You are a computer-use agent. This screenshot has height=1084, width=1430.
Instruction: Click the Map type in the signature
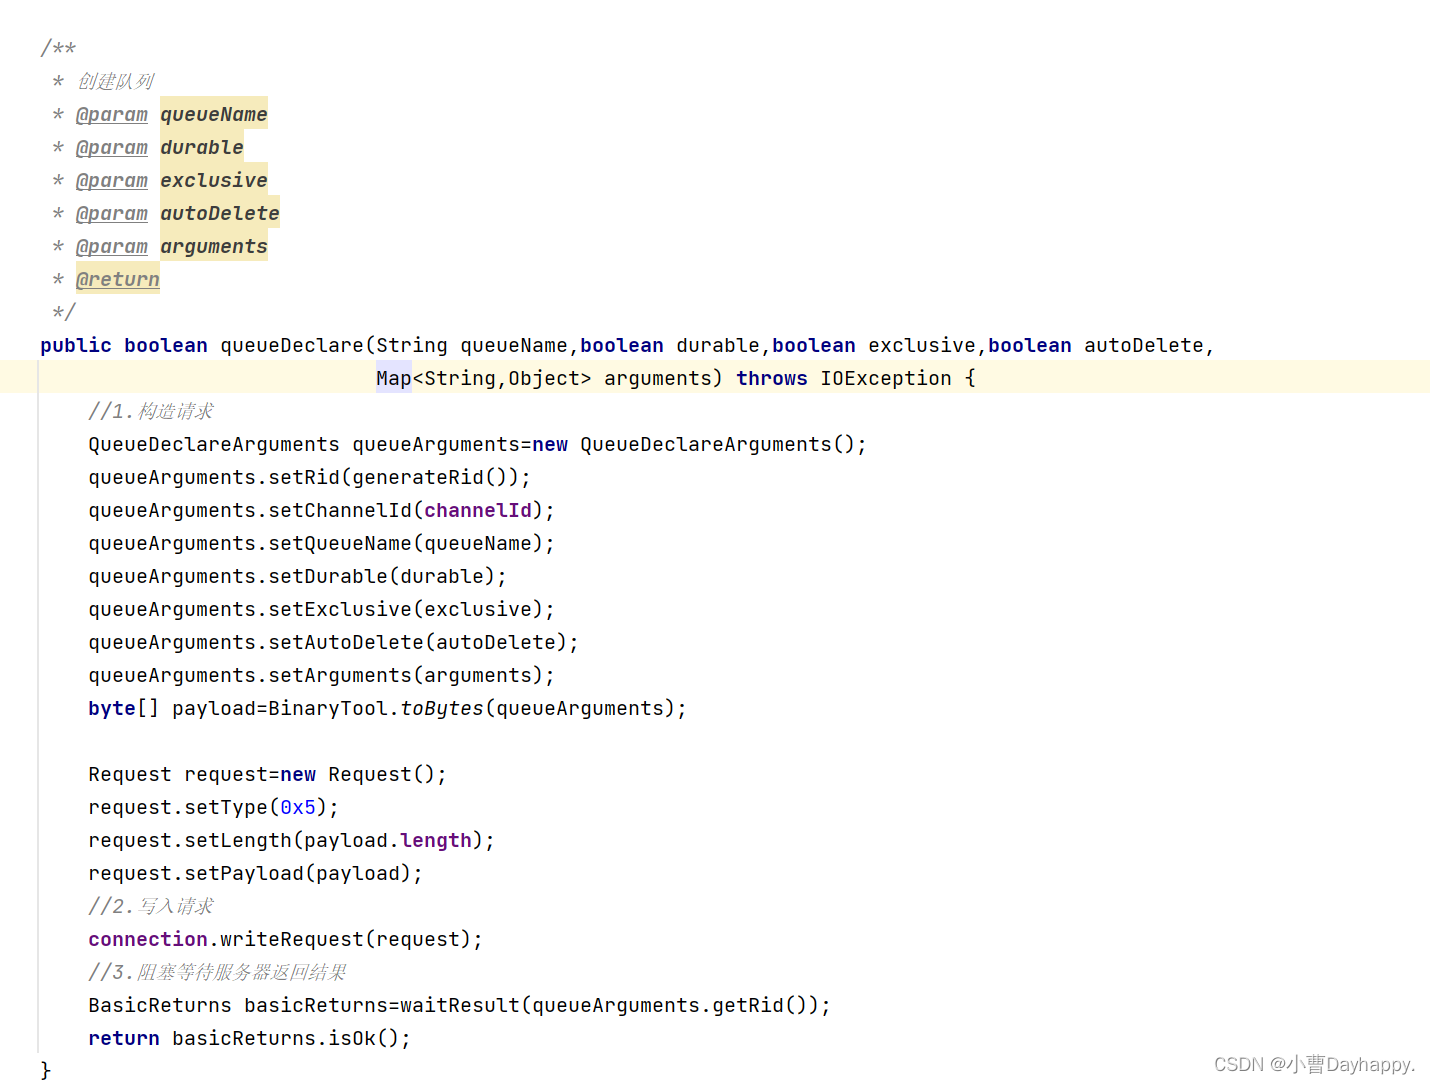[394, 378]
